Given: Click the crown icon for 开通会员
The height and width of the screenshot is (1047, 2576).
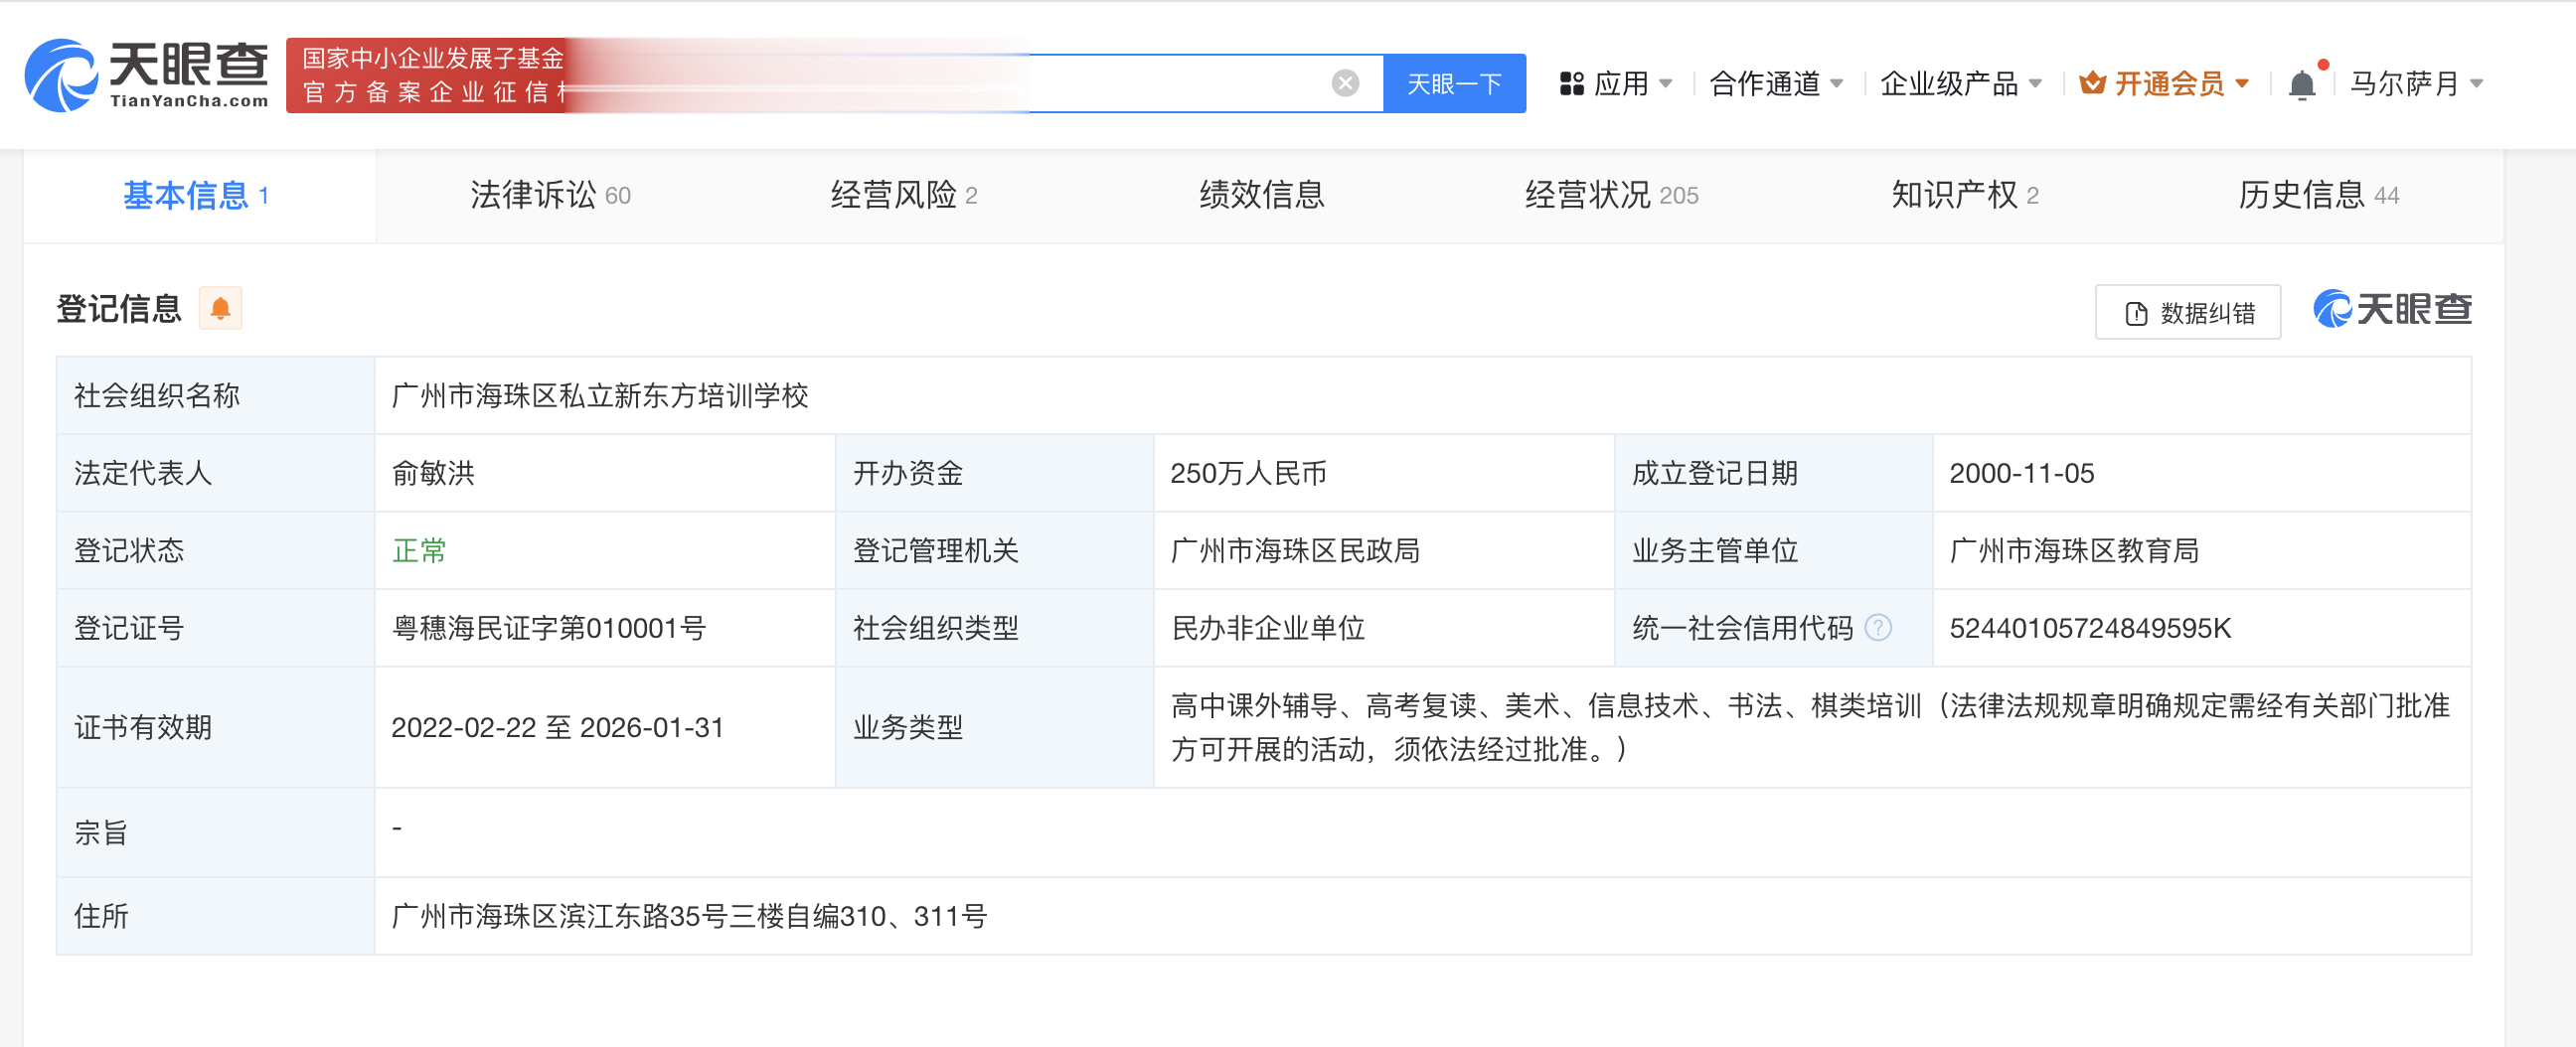Looking at the screenshot, I should point(2092,83).
